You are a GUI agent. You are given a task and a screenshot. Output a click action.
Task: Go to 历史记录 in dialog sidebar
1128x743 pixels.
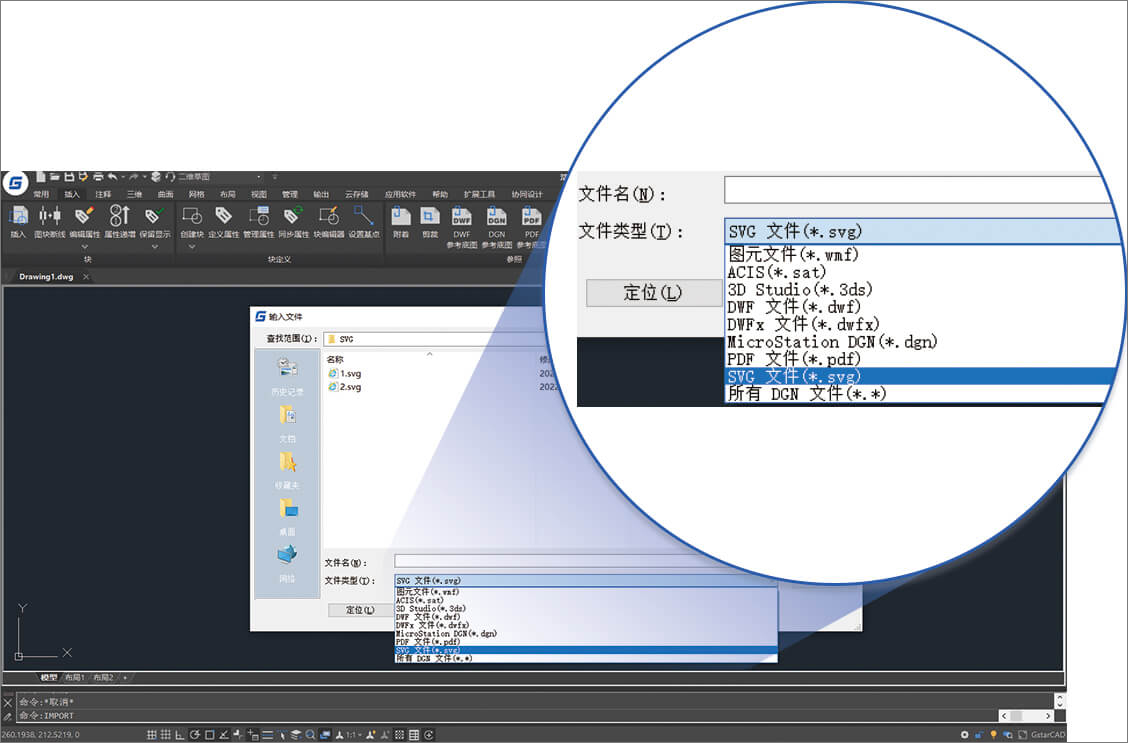[287, 376]
